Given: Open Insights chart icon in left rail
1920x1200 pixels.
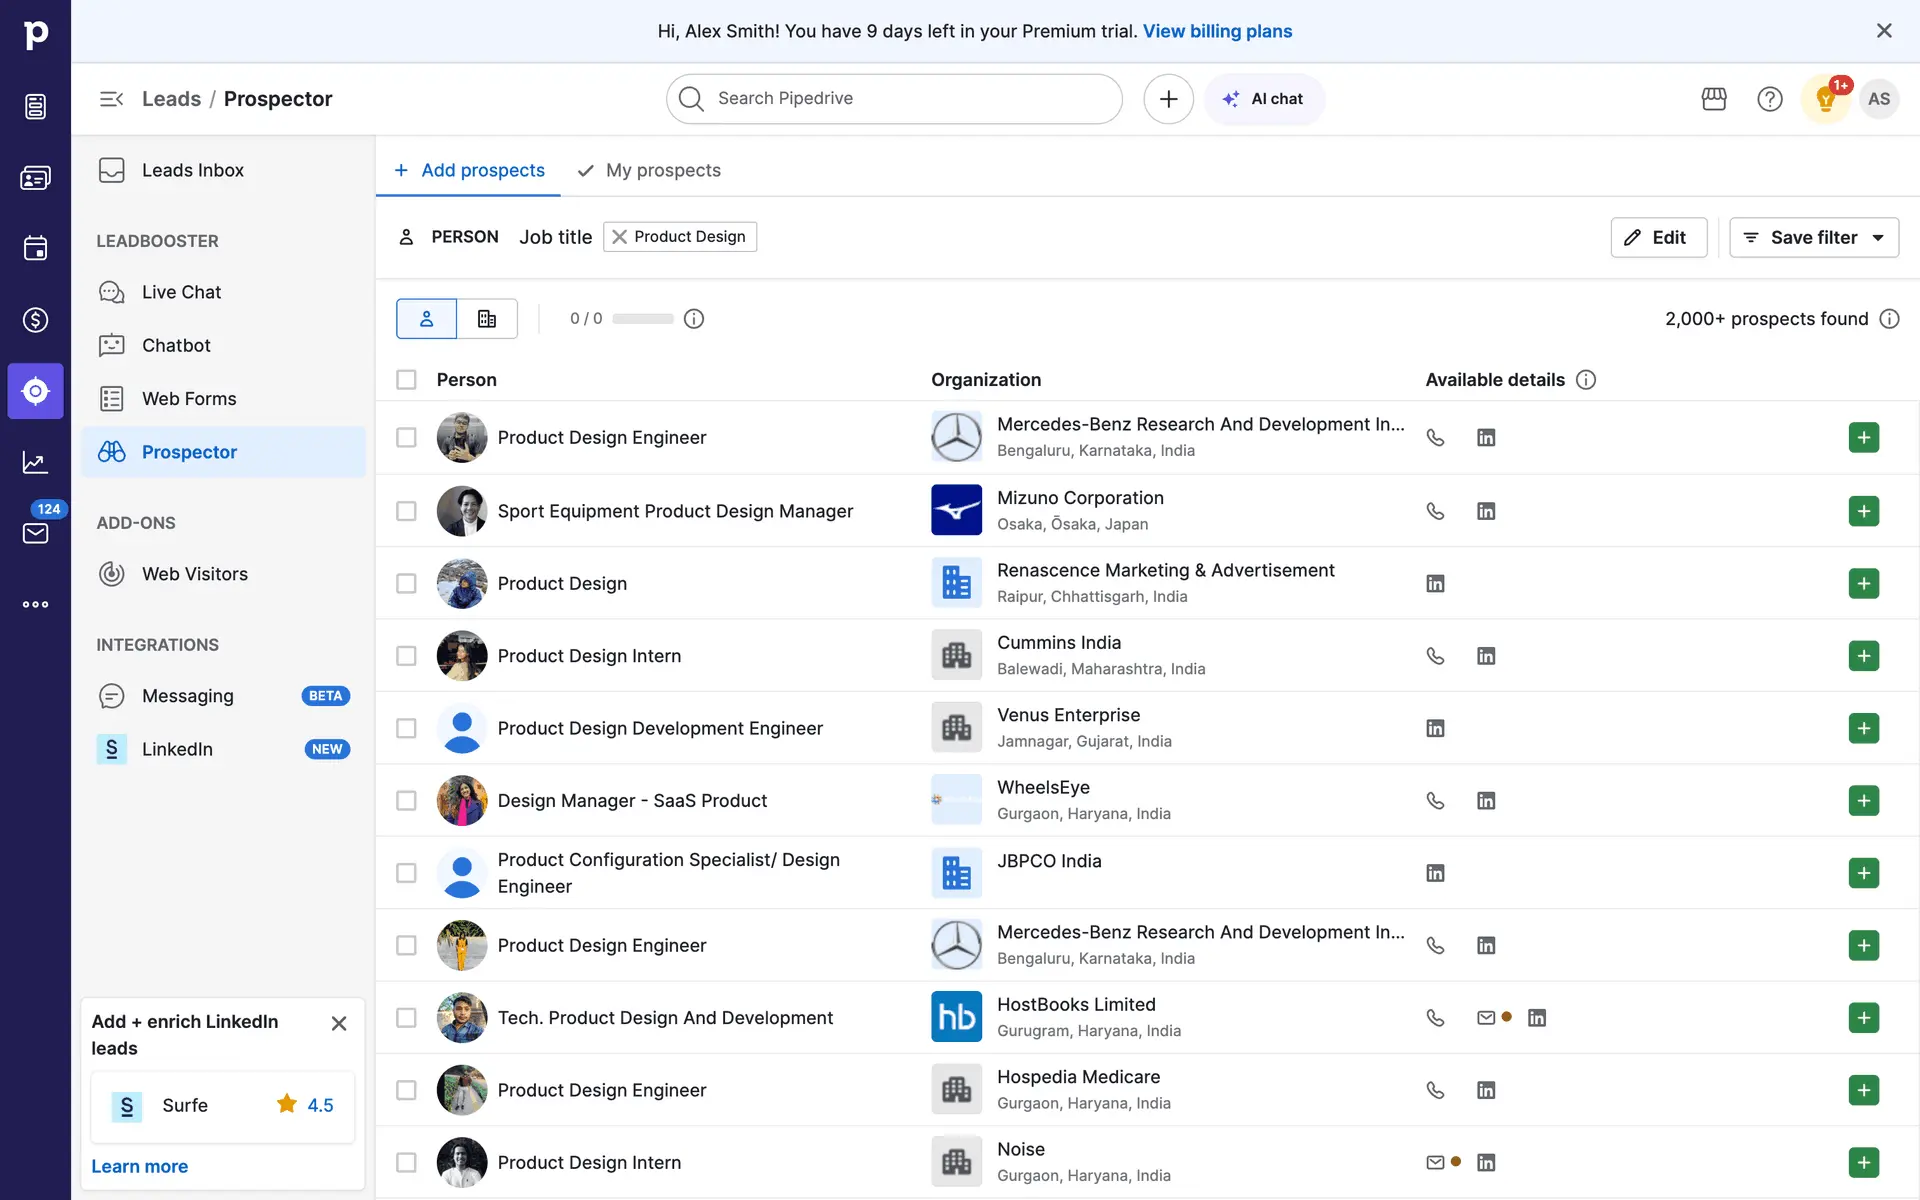Looking at the screenshot, I should click(x=35, y=462).
